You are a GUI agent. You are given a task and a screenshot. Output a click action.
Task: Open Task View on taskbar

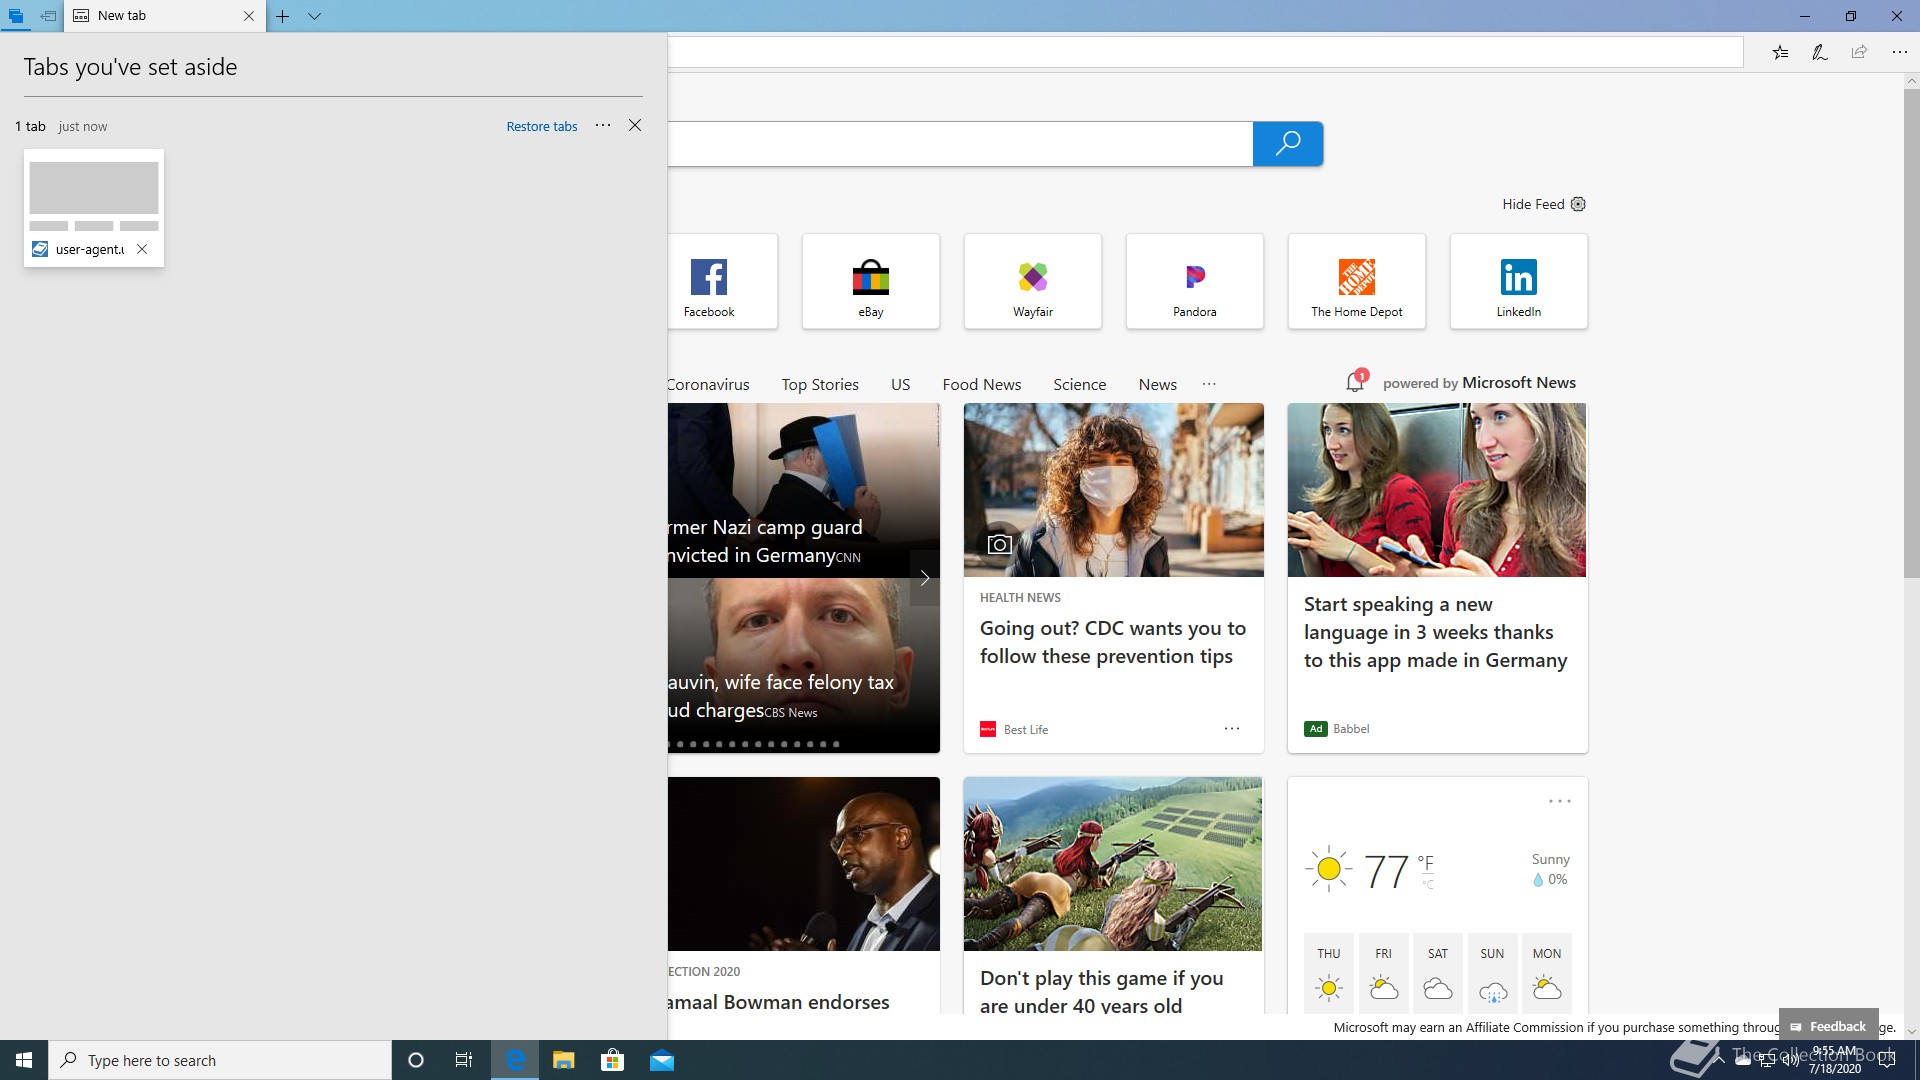464,1060
